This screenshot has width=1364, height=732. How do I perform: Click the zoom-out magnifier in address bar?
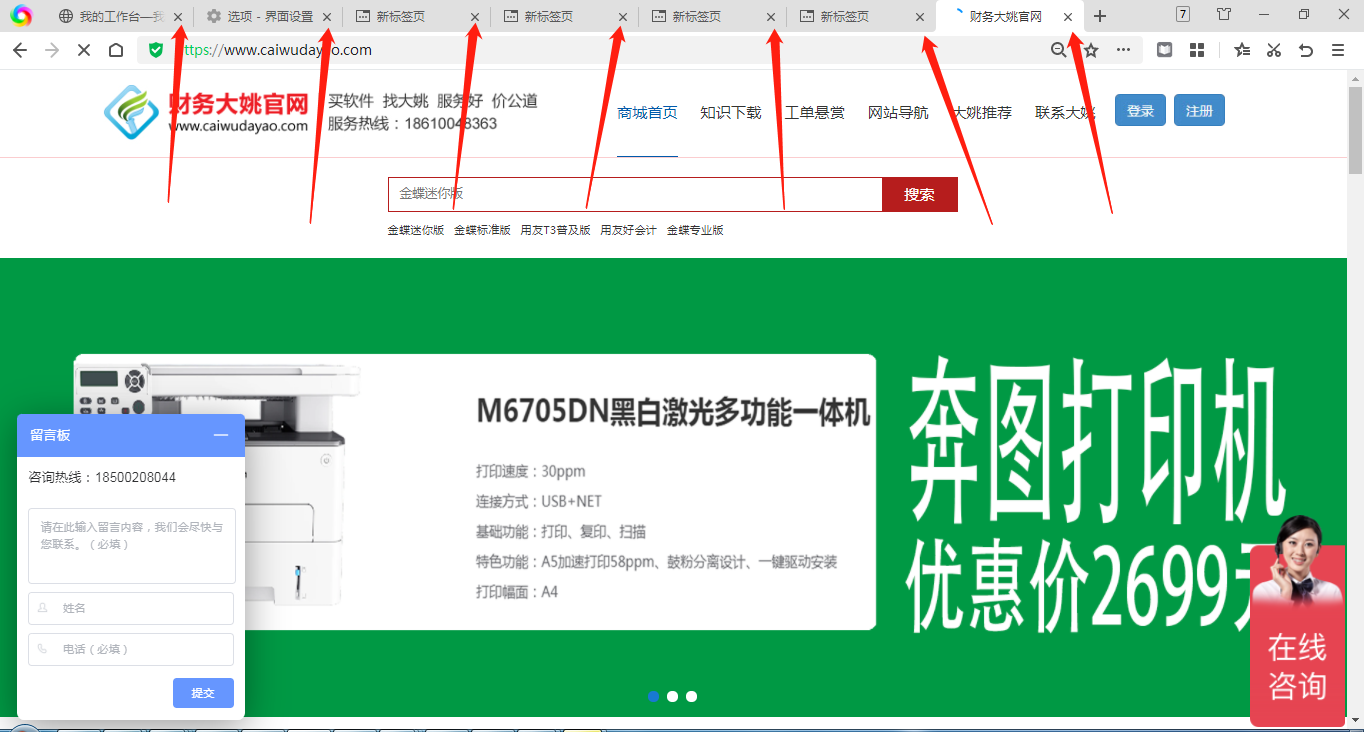pyautogui.click(x=1059, y=50)
